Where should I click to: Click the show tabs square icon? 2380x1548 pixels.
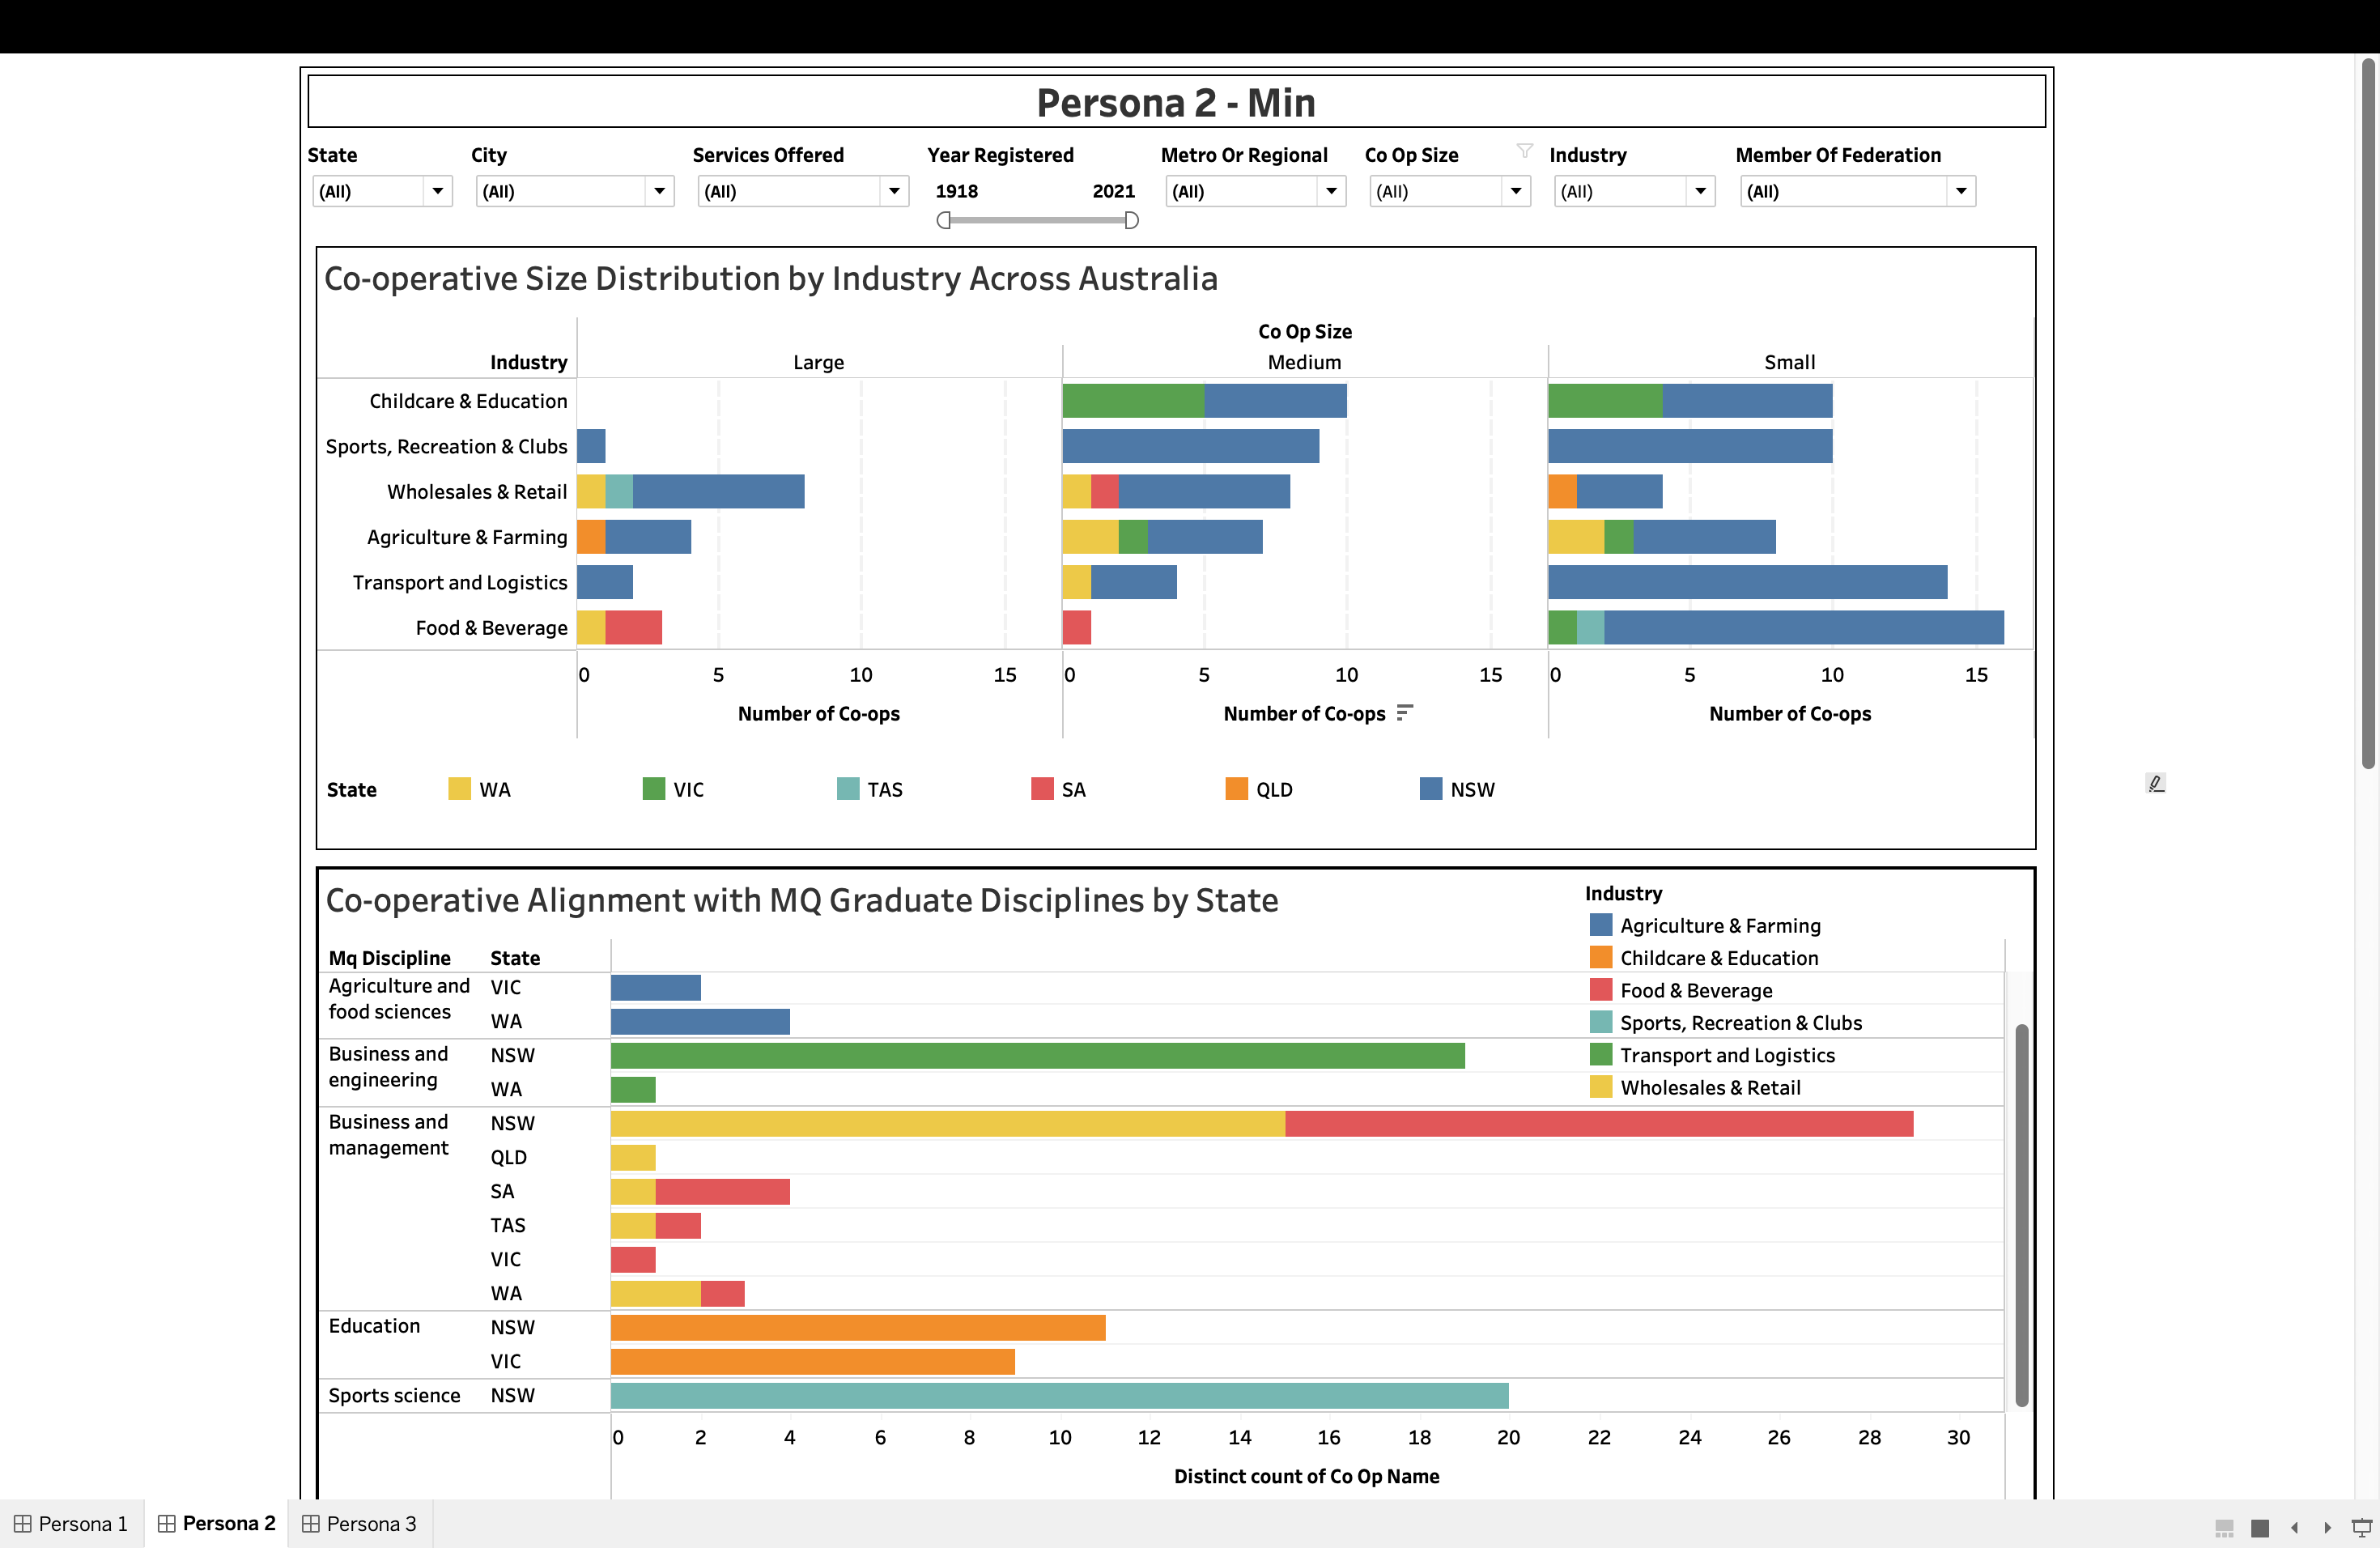[2260, 1527]
